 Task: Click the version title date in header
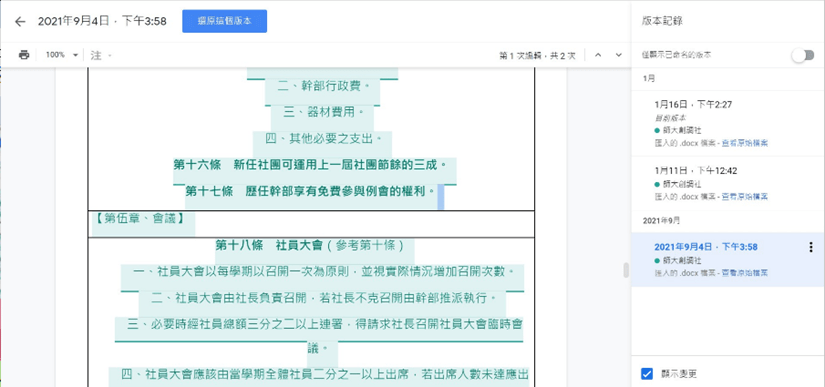point(102,22)
